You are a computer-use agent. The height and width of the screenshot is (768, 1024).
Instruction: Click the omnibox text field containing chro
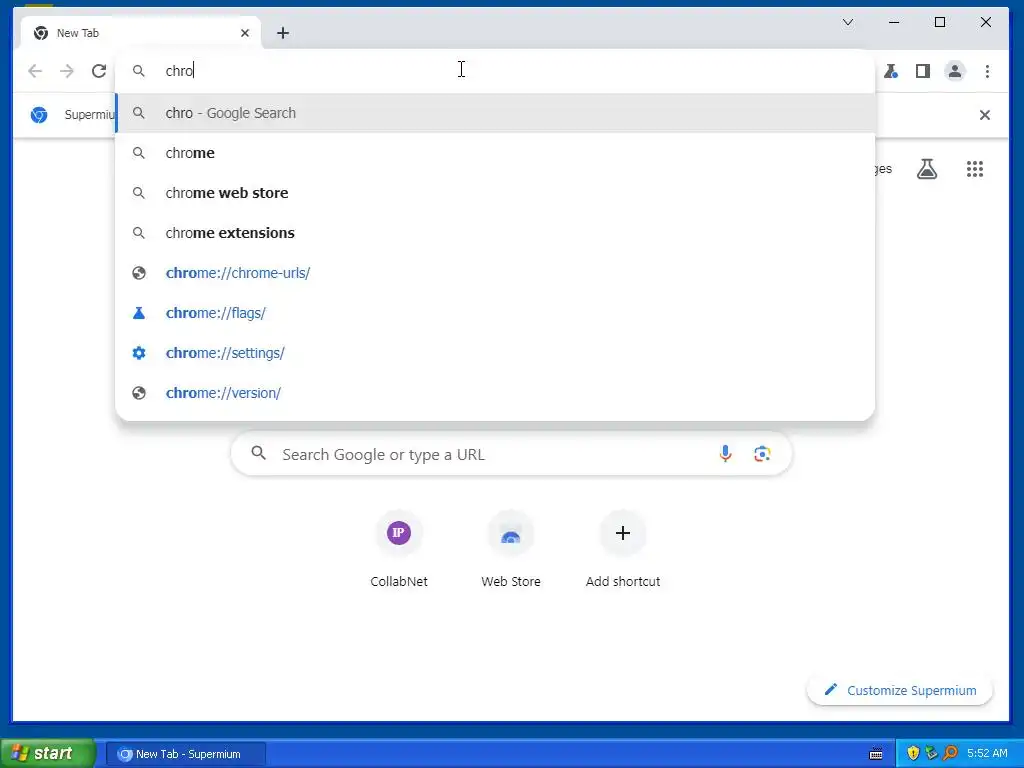495,71
